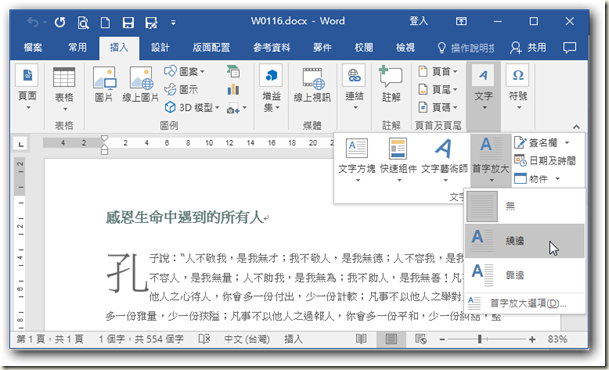Screen dimensions: 609x370
Task: Switch to Print Layout view in status bar
Action: point(391,339)
